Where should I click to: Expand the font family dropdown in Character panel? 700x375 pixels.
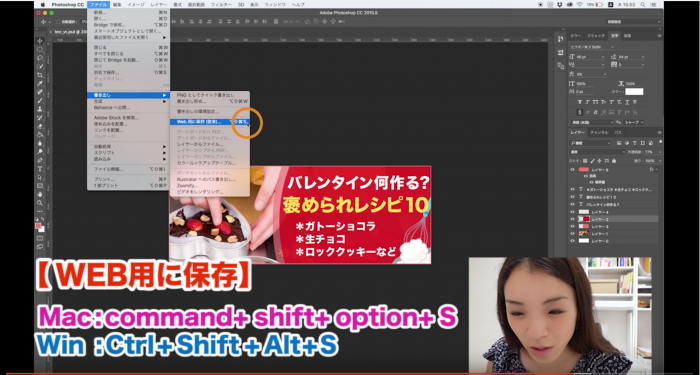[x=592, y=47]
